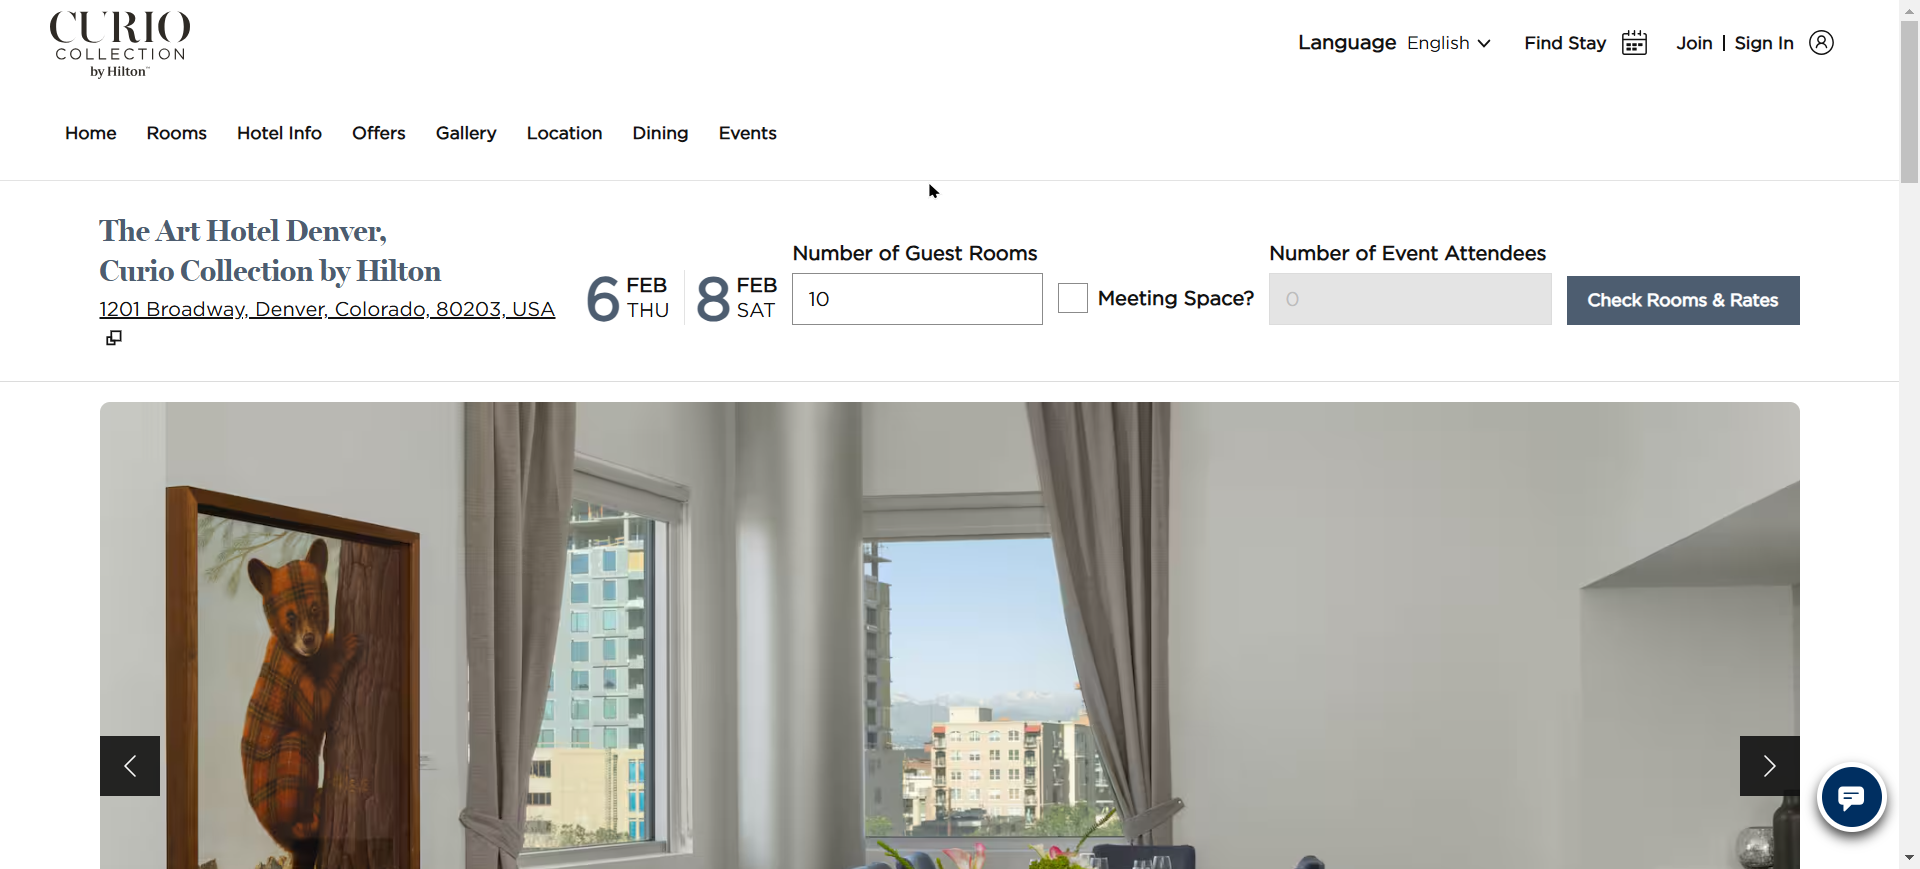Select the Gallery navigation item
This screenshot has width=1920, height=869.
coord(466,133)
